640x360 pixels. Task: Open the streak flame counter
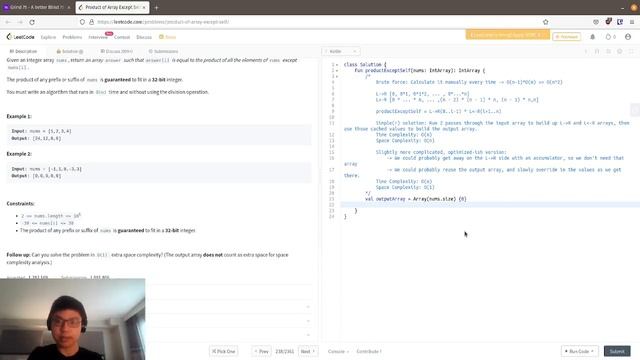tap(611, 37)
